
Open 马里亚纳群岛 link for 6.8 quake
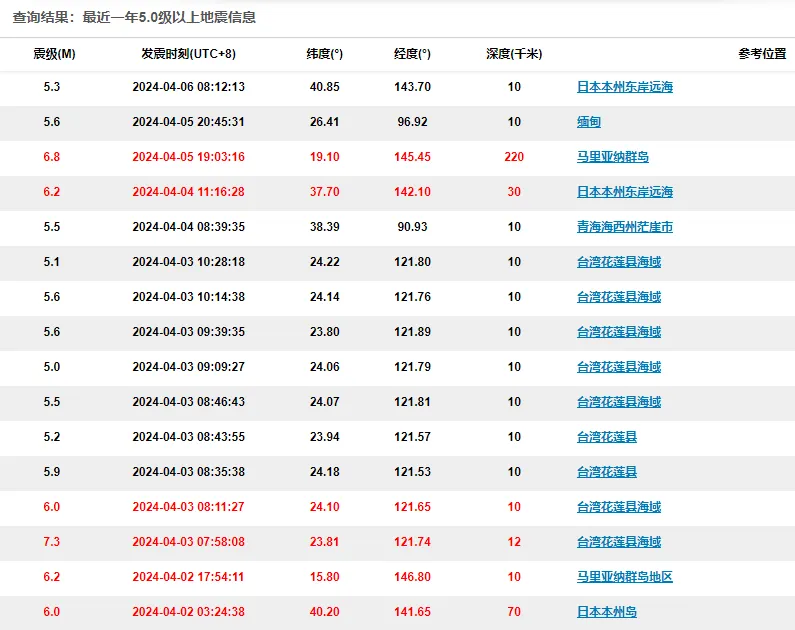click(x=612, y=157)
